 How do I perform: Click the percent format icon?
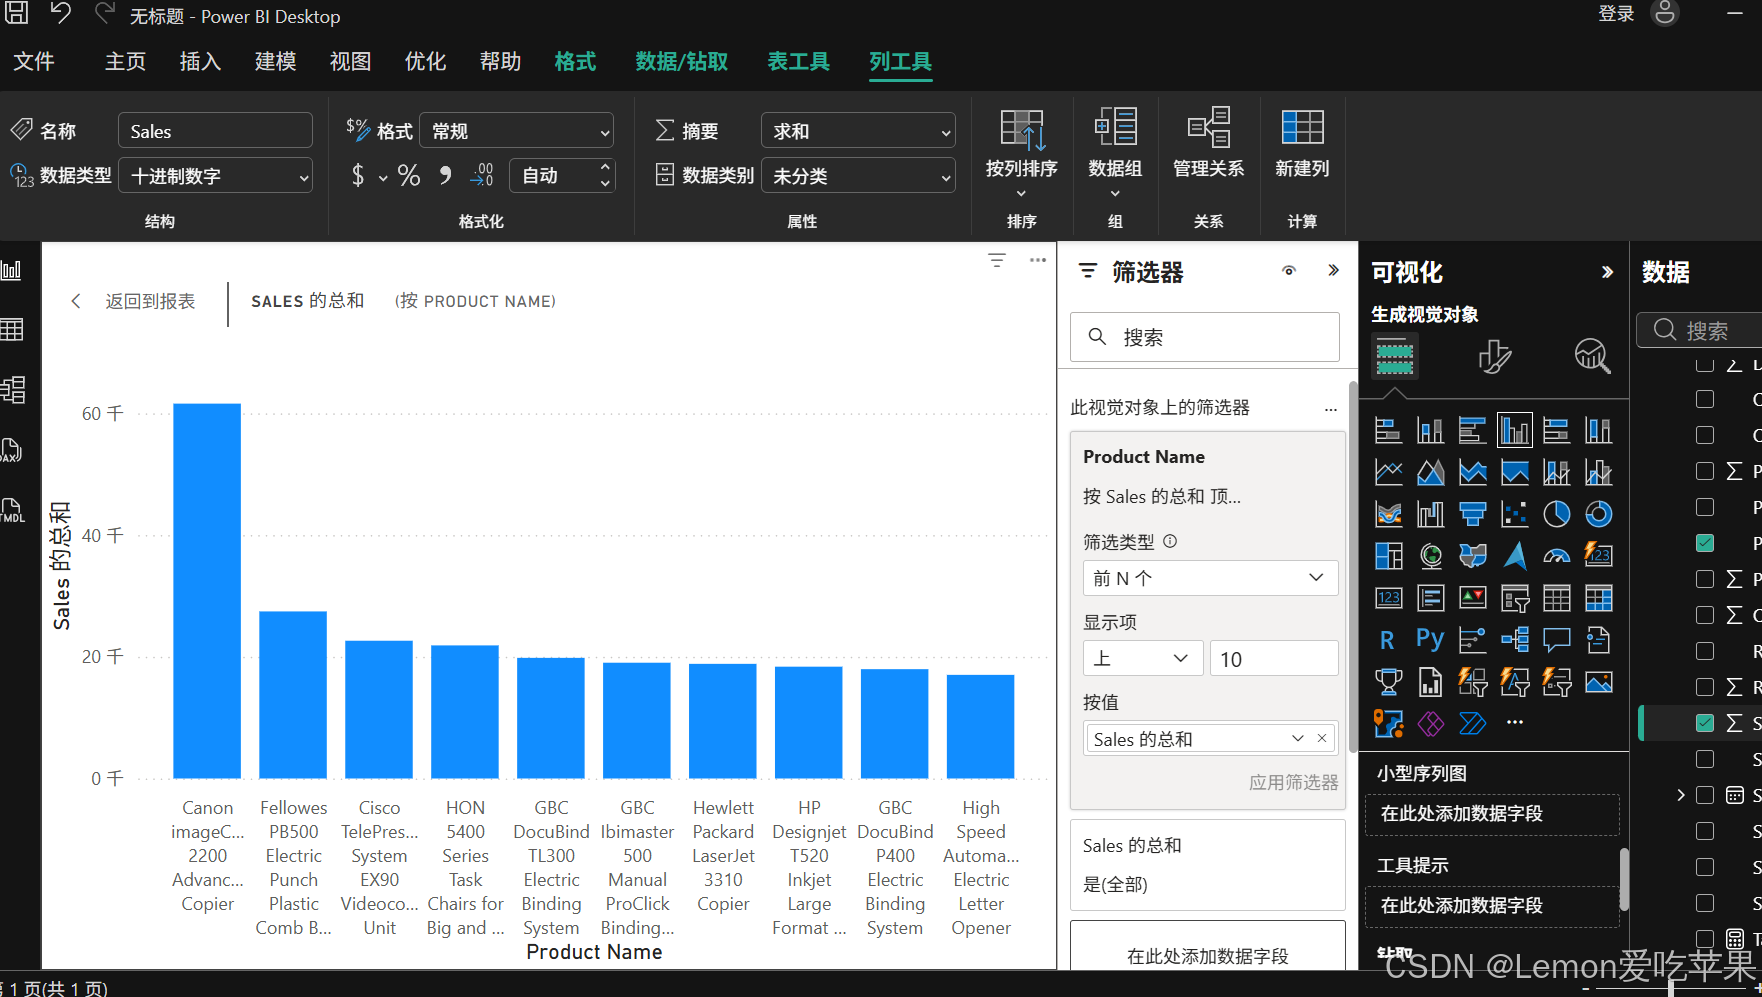(x=408, y=176)
